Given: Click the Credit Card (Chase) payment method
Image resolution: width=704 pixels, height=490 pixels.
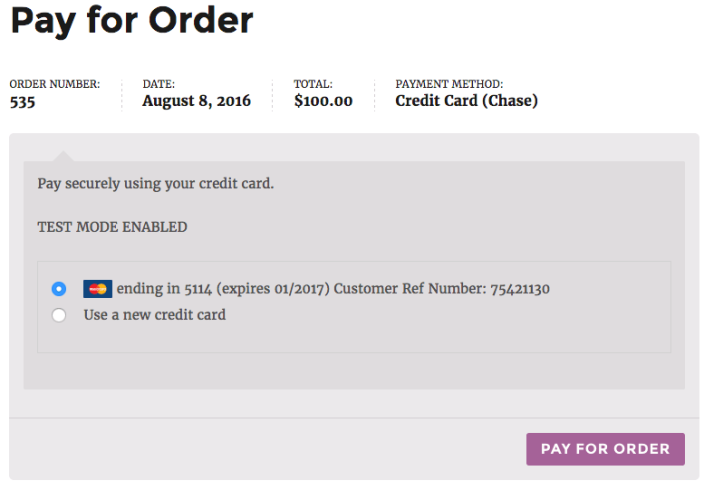Looking at the screenshot, I should coord(466,101).
